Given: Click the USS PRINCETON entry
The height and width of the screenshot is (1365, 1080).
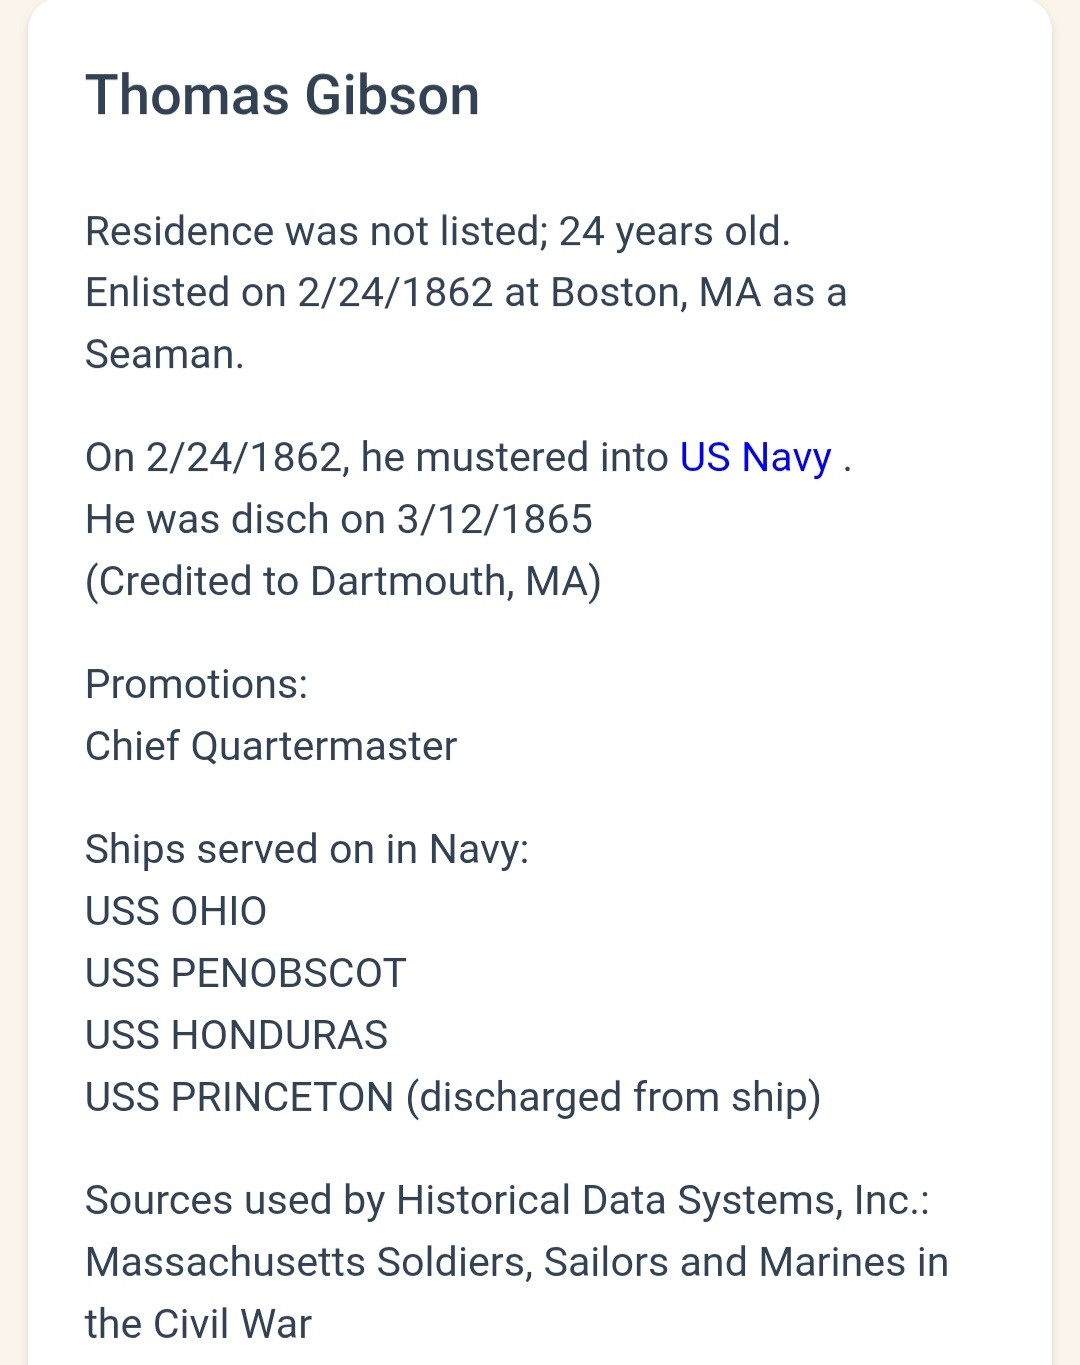Looking at the screenshot, I should pyautogui.click(x=239, y=1098).
